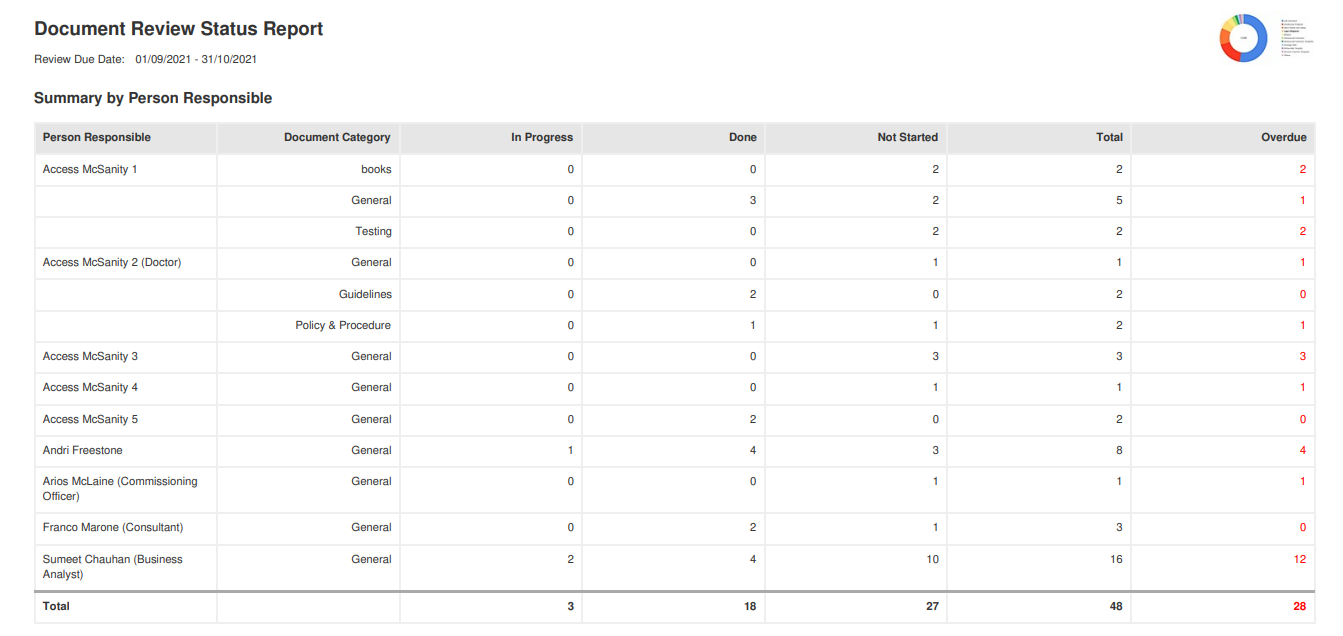Click the Document Category column header

(337, 137)
